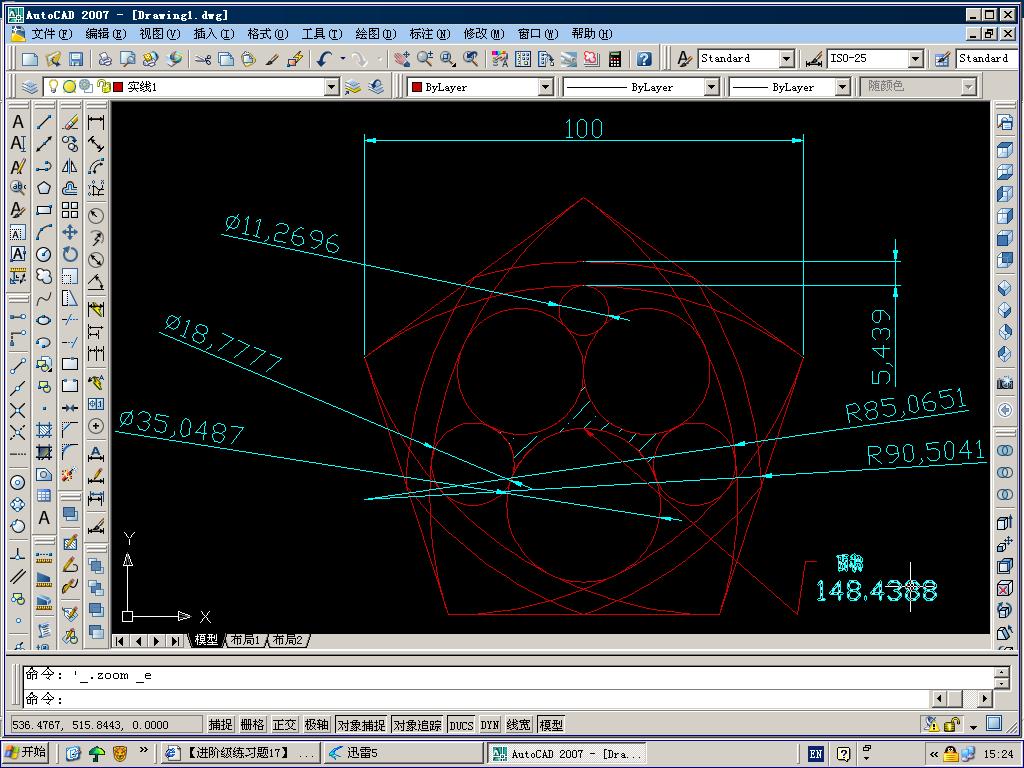Toggle 极轴 polar tracking
Image resolution: width=1024 pixels, height=768 pixels.
point(317,724)
